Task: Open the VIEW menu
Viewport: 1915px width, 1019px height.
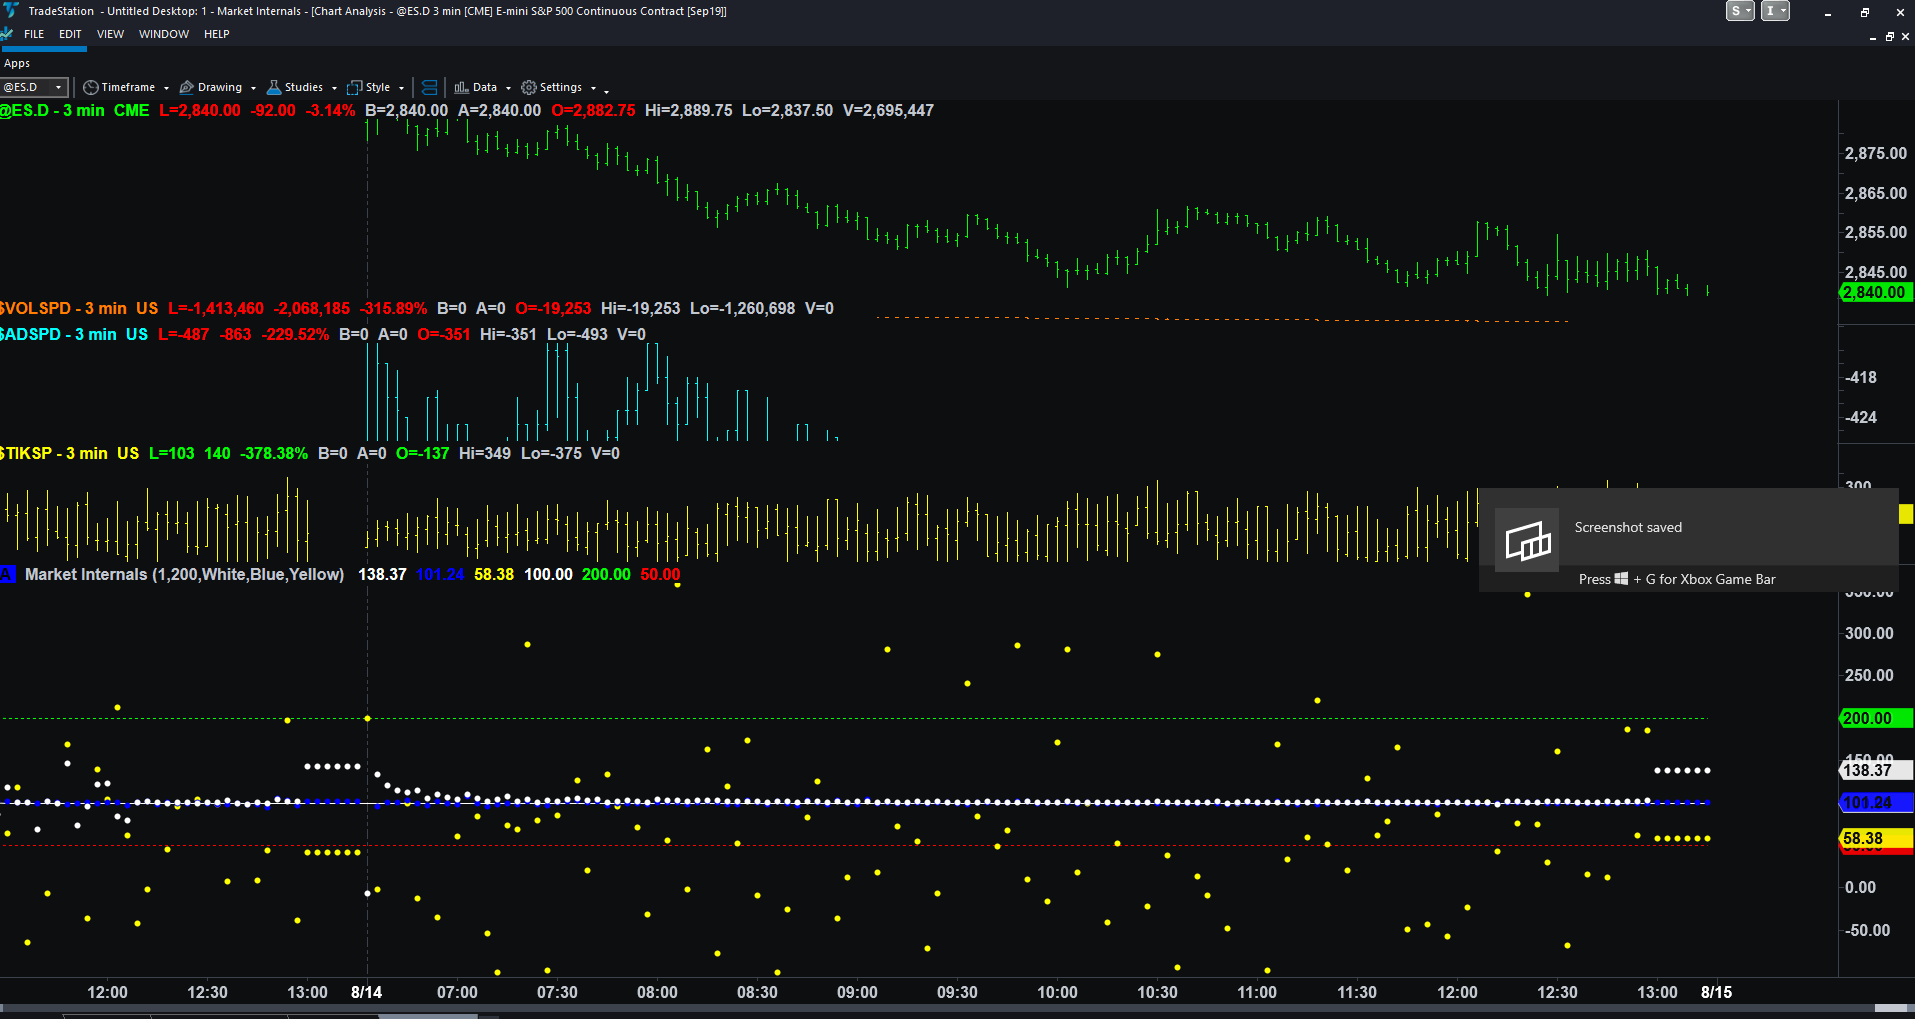Action: [x=110, y=34]
